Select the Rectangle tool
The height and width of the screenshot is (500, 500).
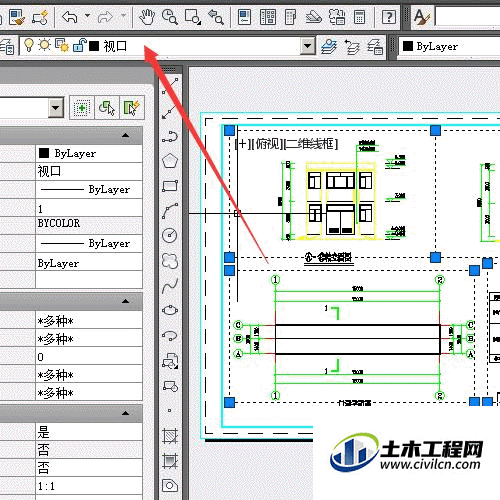point(170,186)
